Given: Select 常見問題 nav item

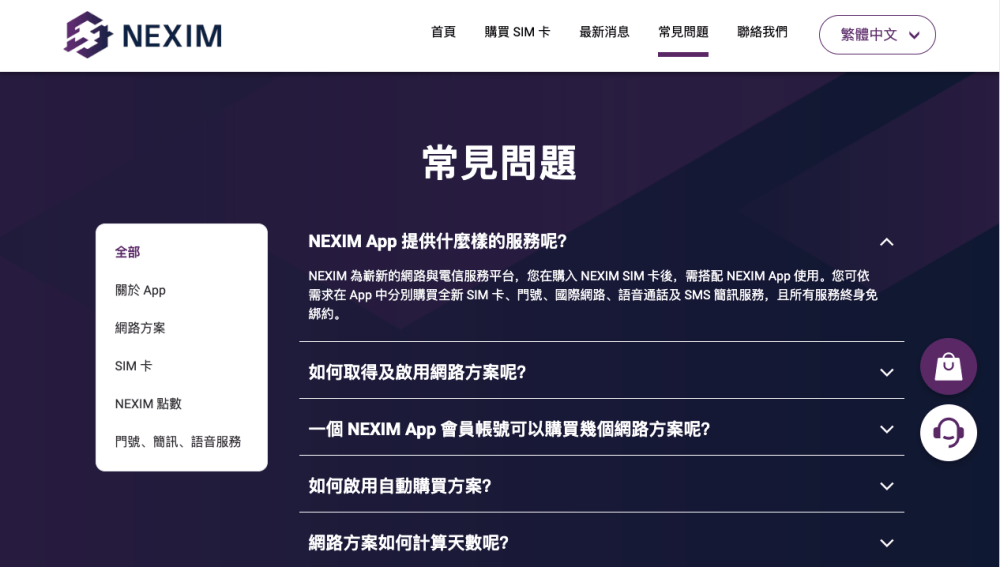Looking at the screenshot, I should click(x=683, y=32).
